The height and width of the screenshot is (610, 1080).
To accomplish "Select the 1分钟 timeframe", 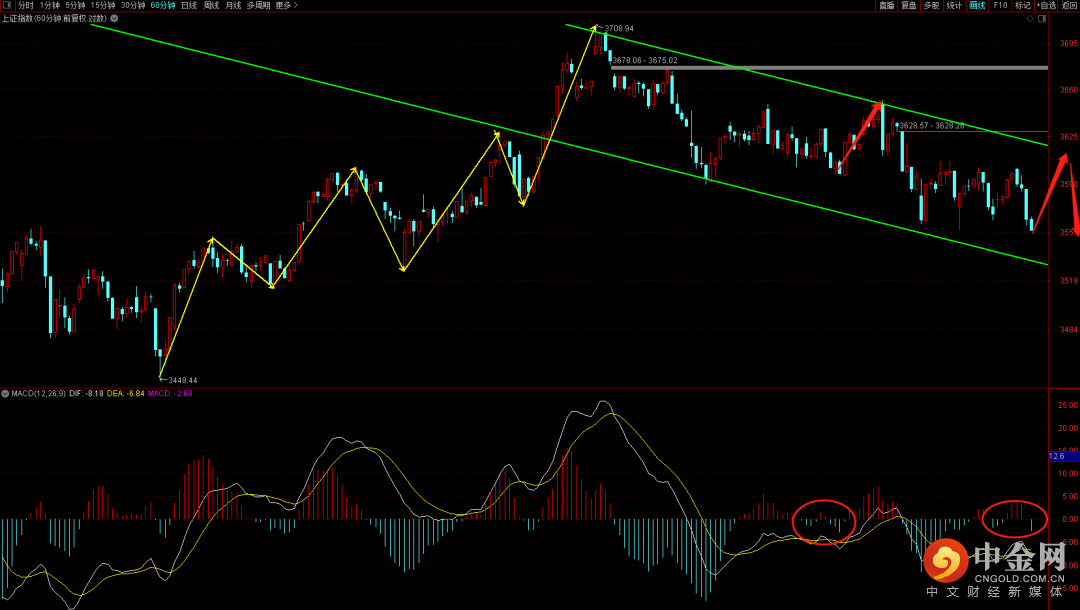I will click(50, 5).
